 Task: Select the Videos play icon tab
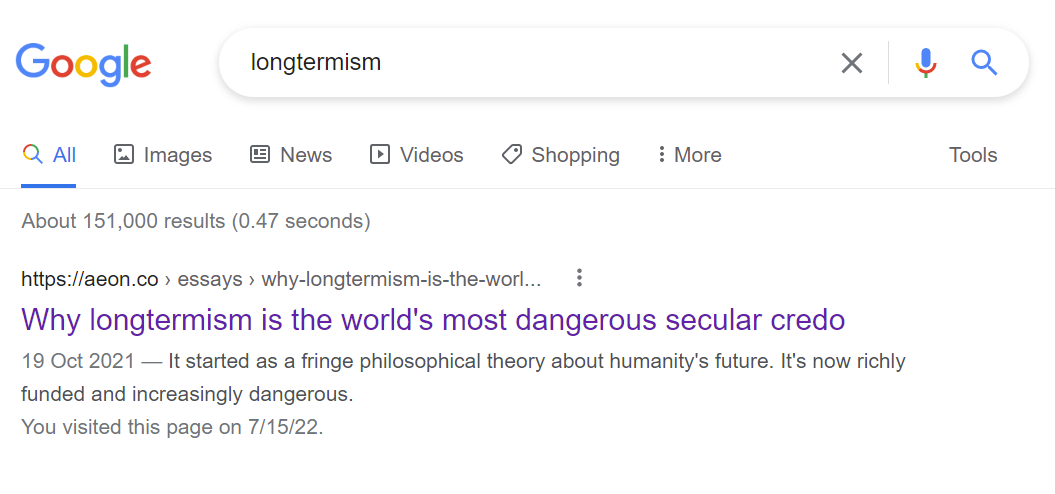[416, 155]
